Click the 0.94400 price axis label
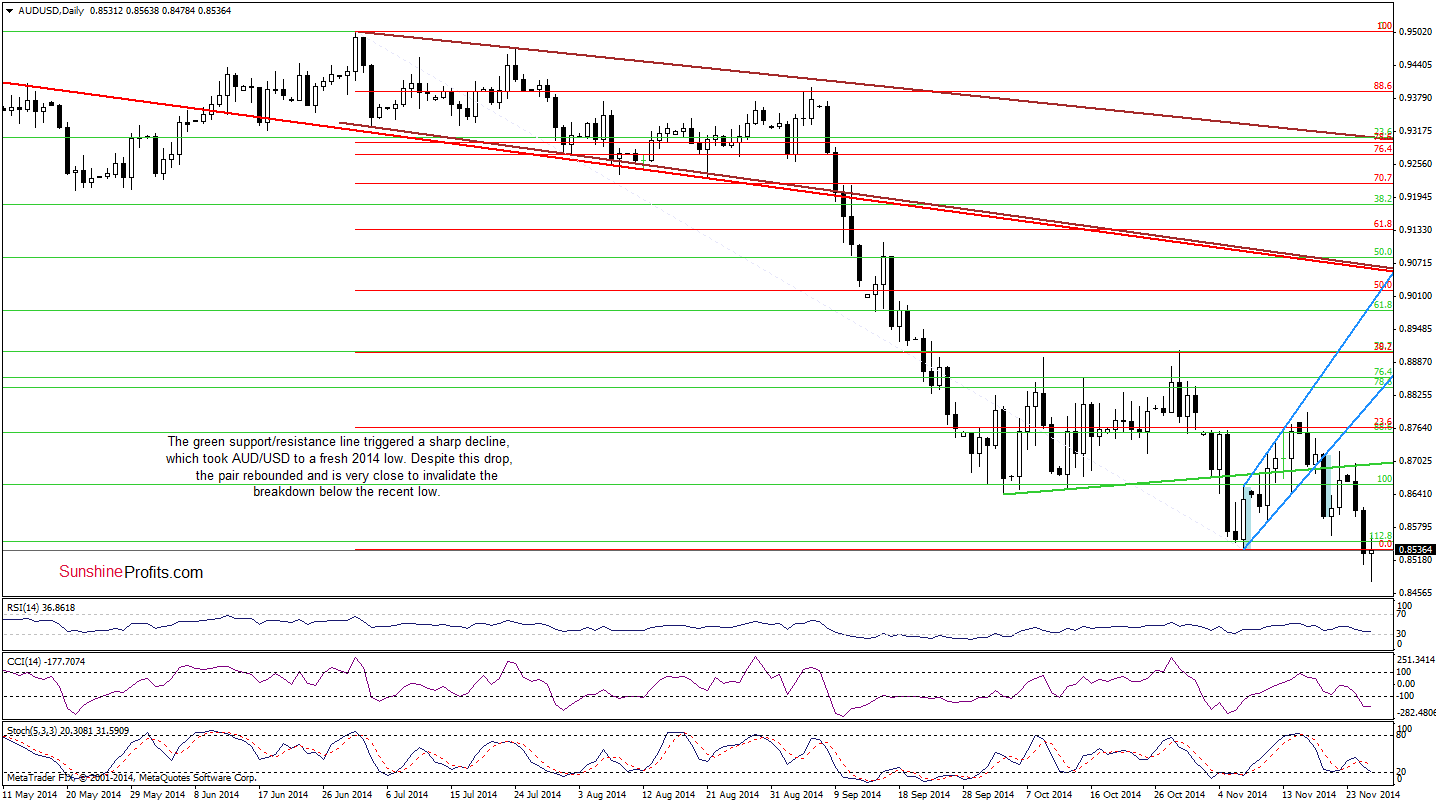The height and width of the screenshot is (803, 1436). [x=1416, y=65]
